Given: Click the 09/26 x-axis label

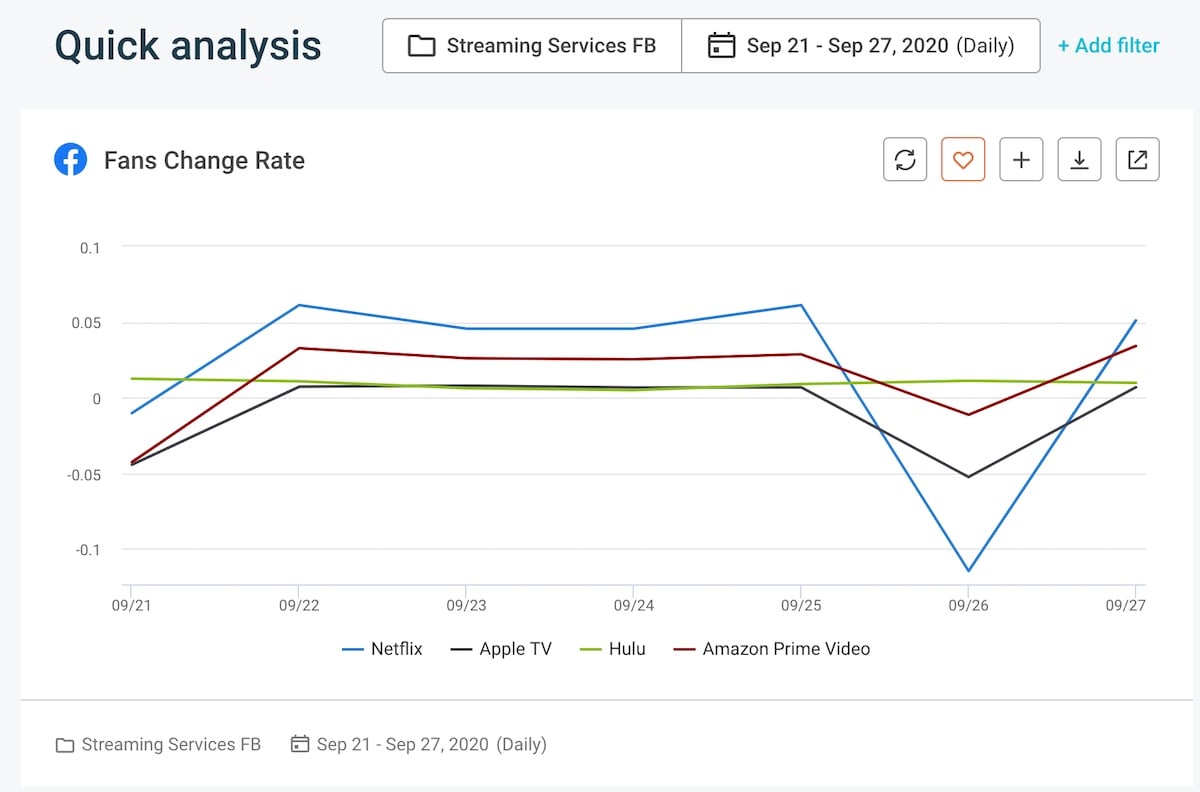Looking at the screenshot, I should point(968,605).
